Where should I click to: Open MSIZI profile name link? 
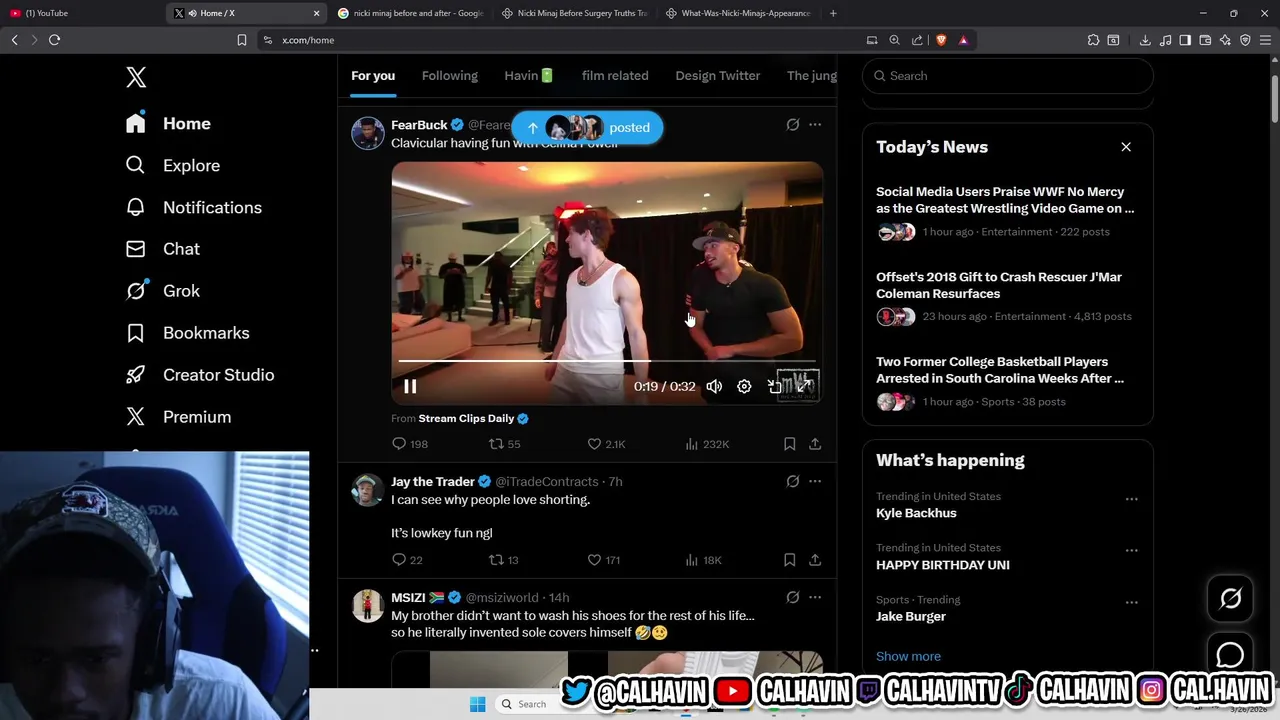[408, 598]
